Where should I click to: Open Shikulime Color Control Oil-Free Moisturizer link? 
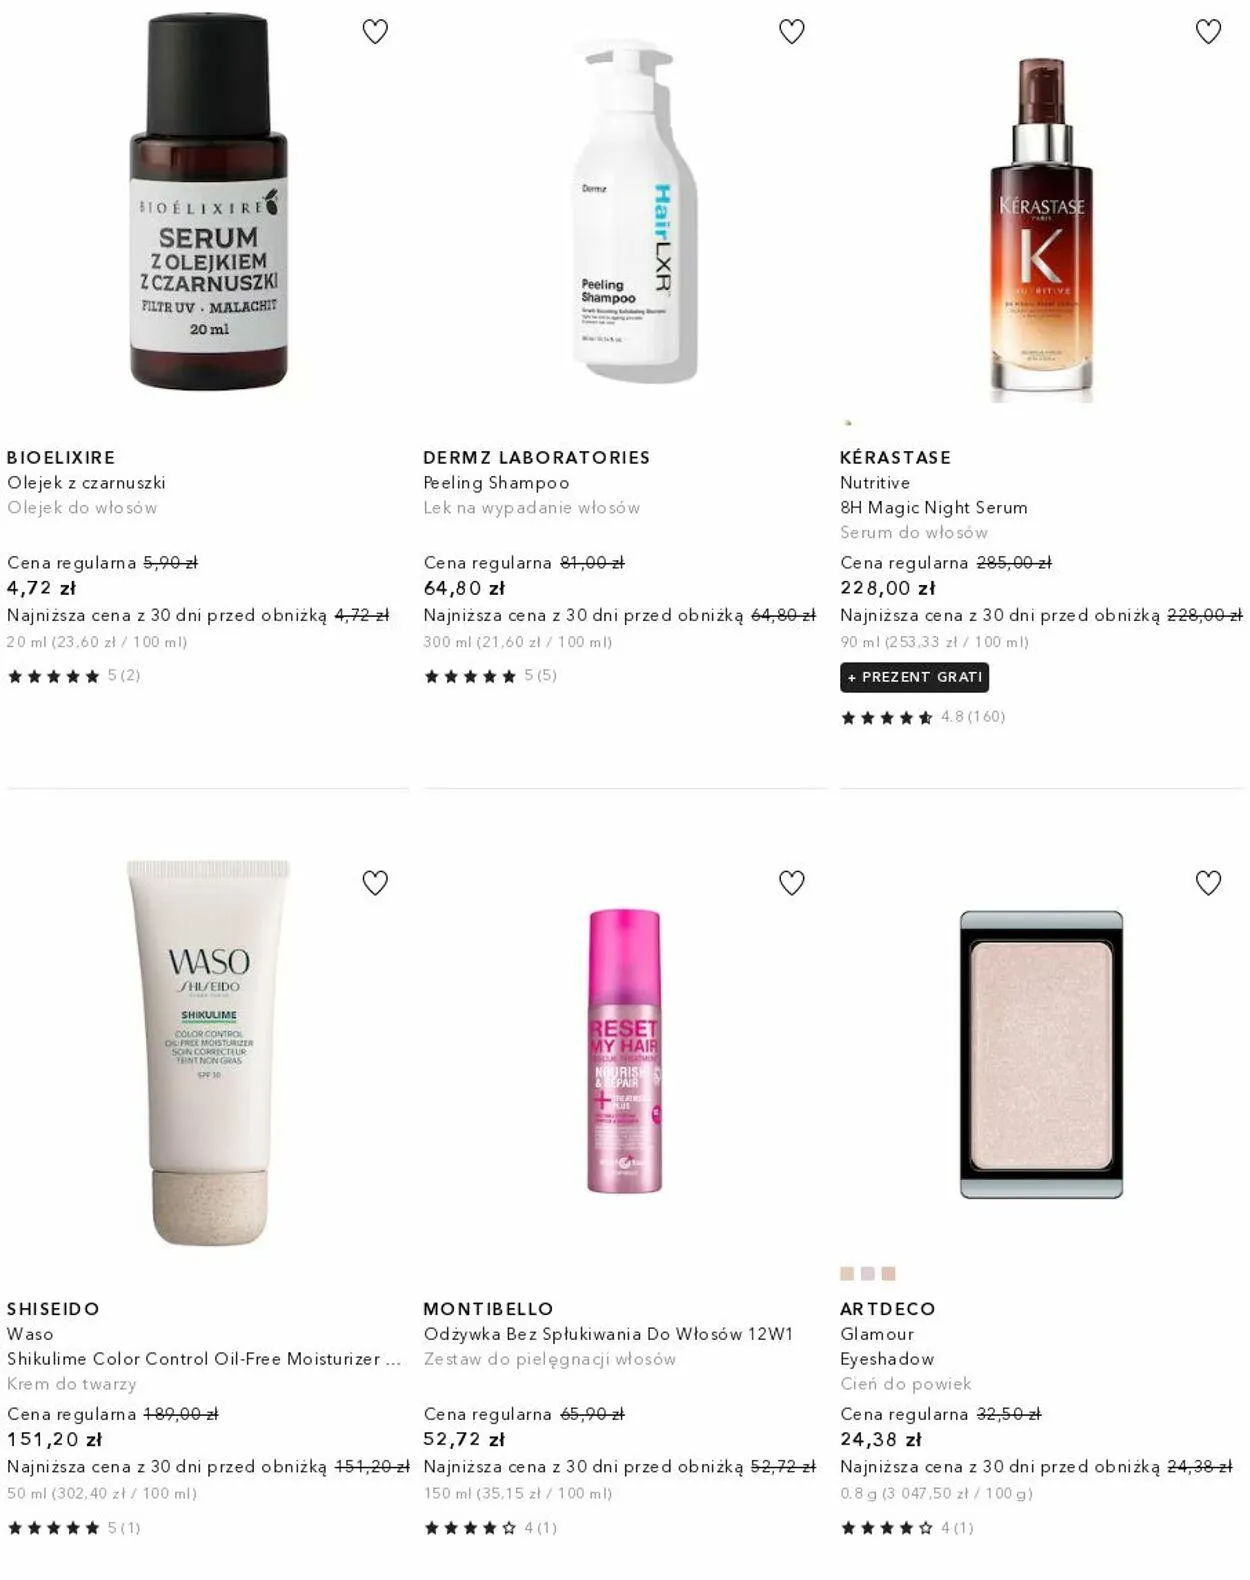[x=204, y=1359]
